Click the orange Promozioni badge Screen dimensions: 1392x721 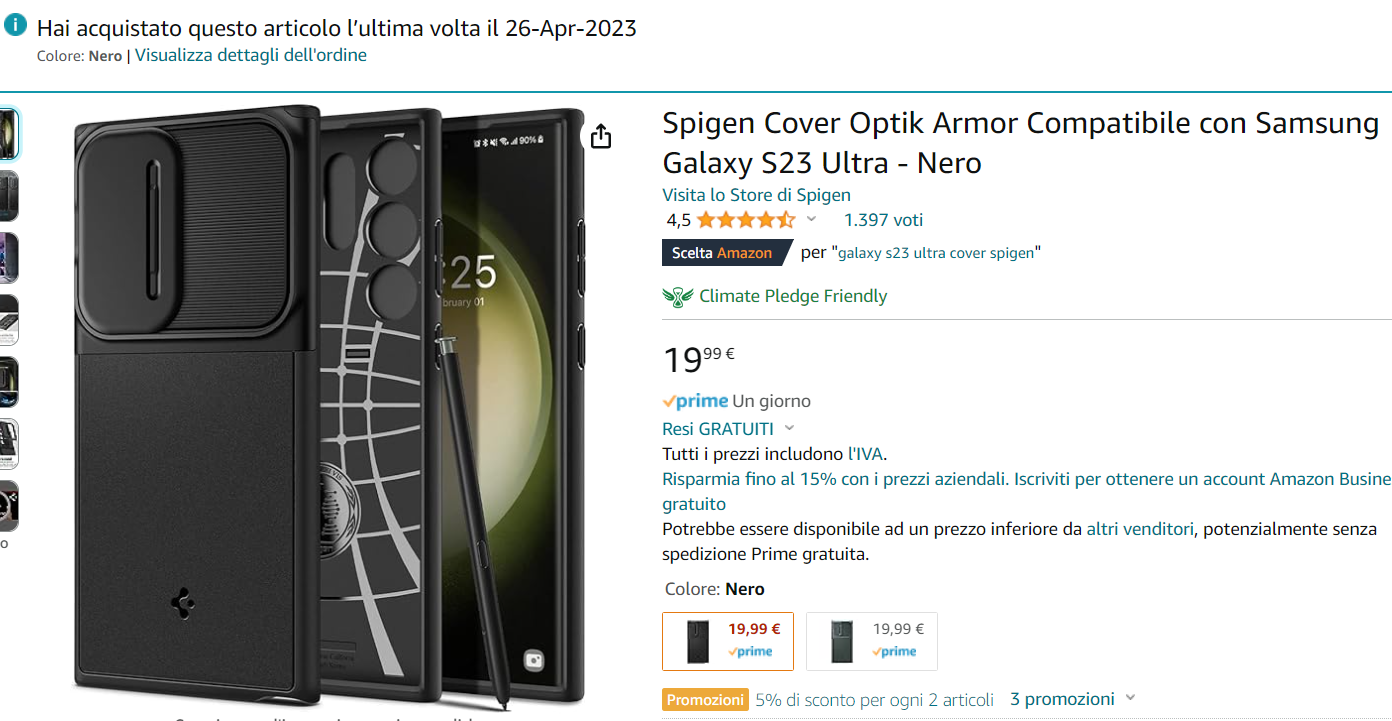(706, 700)
